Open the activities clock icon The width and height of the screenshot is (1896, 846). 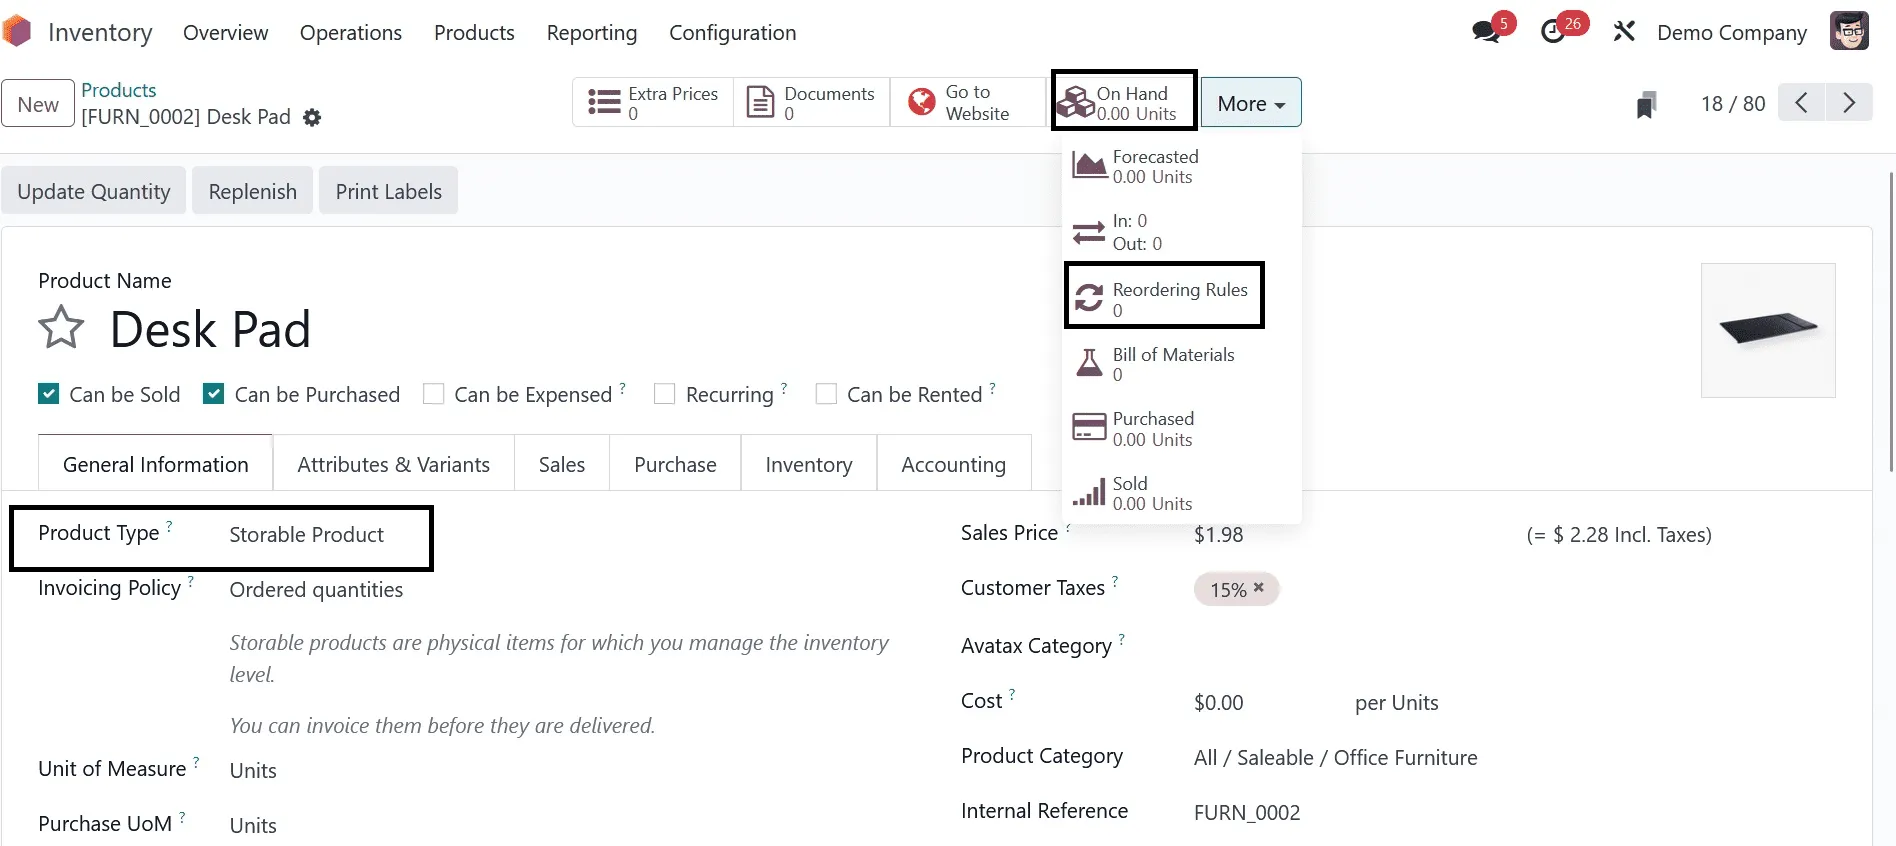[1553, 32]
